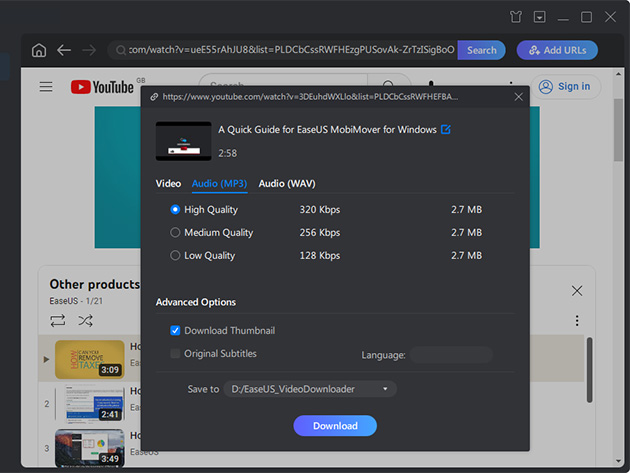This screenshot has height=473, width=630.
Task: Toggle playlist shuffle icon
Action: [x=85, y=321]
